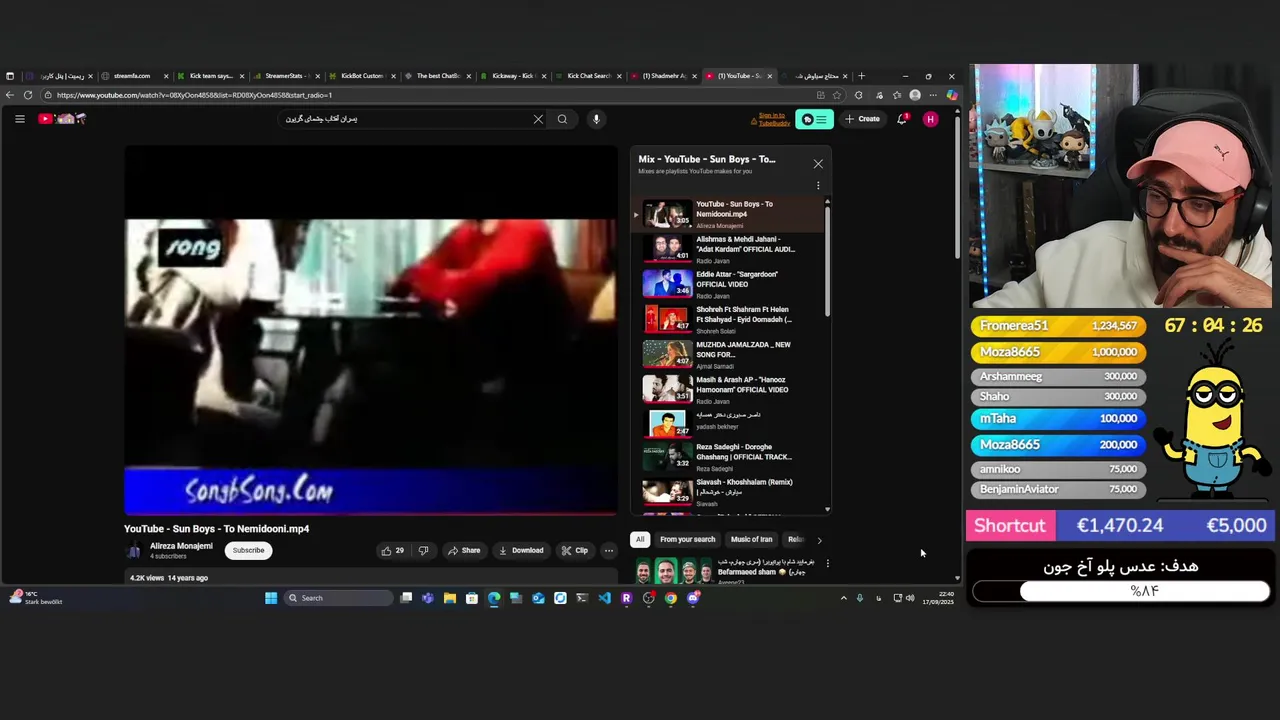Click the video player to pause
This screenshot has height=720, width=1280.
point(371,331)
